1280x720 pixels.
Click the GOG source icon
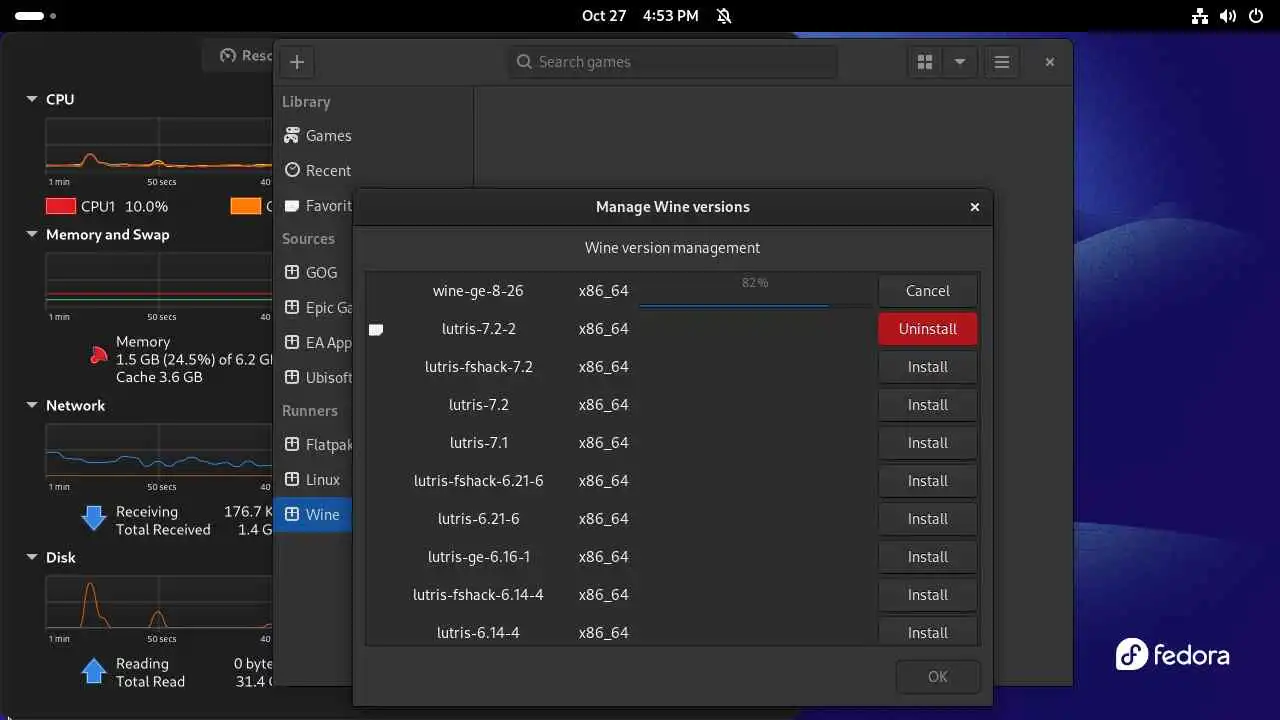click(x=292, y=272)
